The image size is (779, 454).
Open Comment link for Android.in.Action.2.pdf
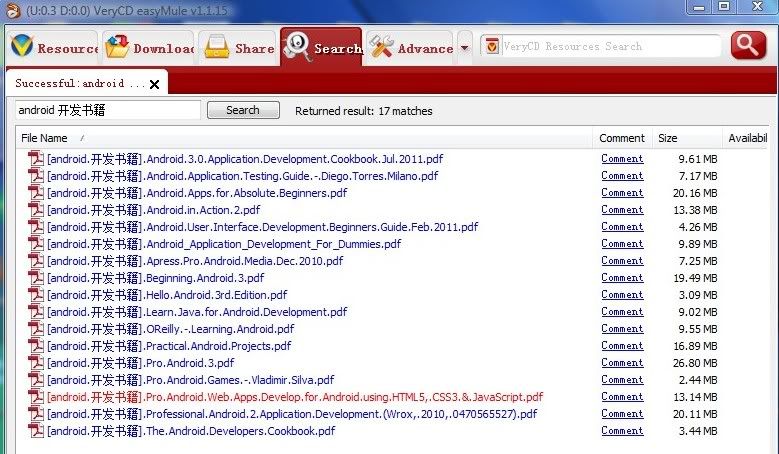(x=622, y=210)
